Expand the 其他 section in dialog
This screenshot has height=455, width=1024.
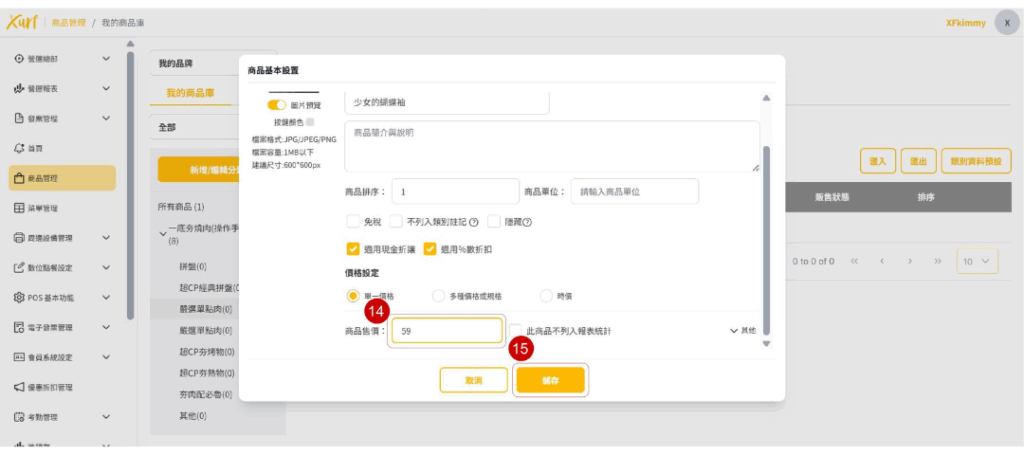click(743, 330)
